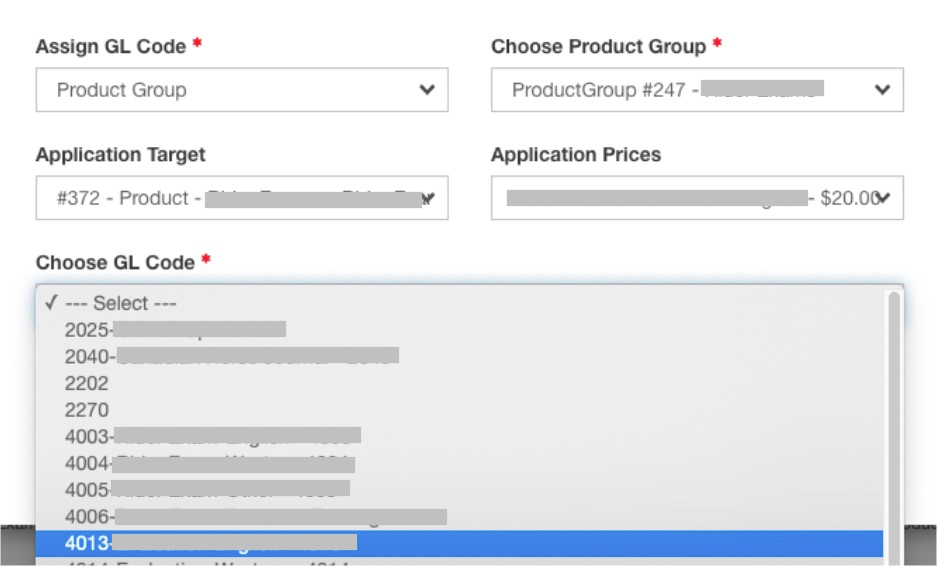Viewport: 937px width, 569px height.
Task: Pick the GL code option starting with 4004
Action: click(210, 463)
